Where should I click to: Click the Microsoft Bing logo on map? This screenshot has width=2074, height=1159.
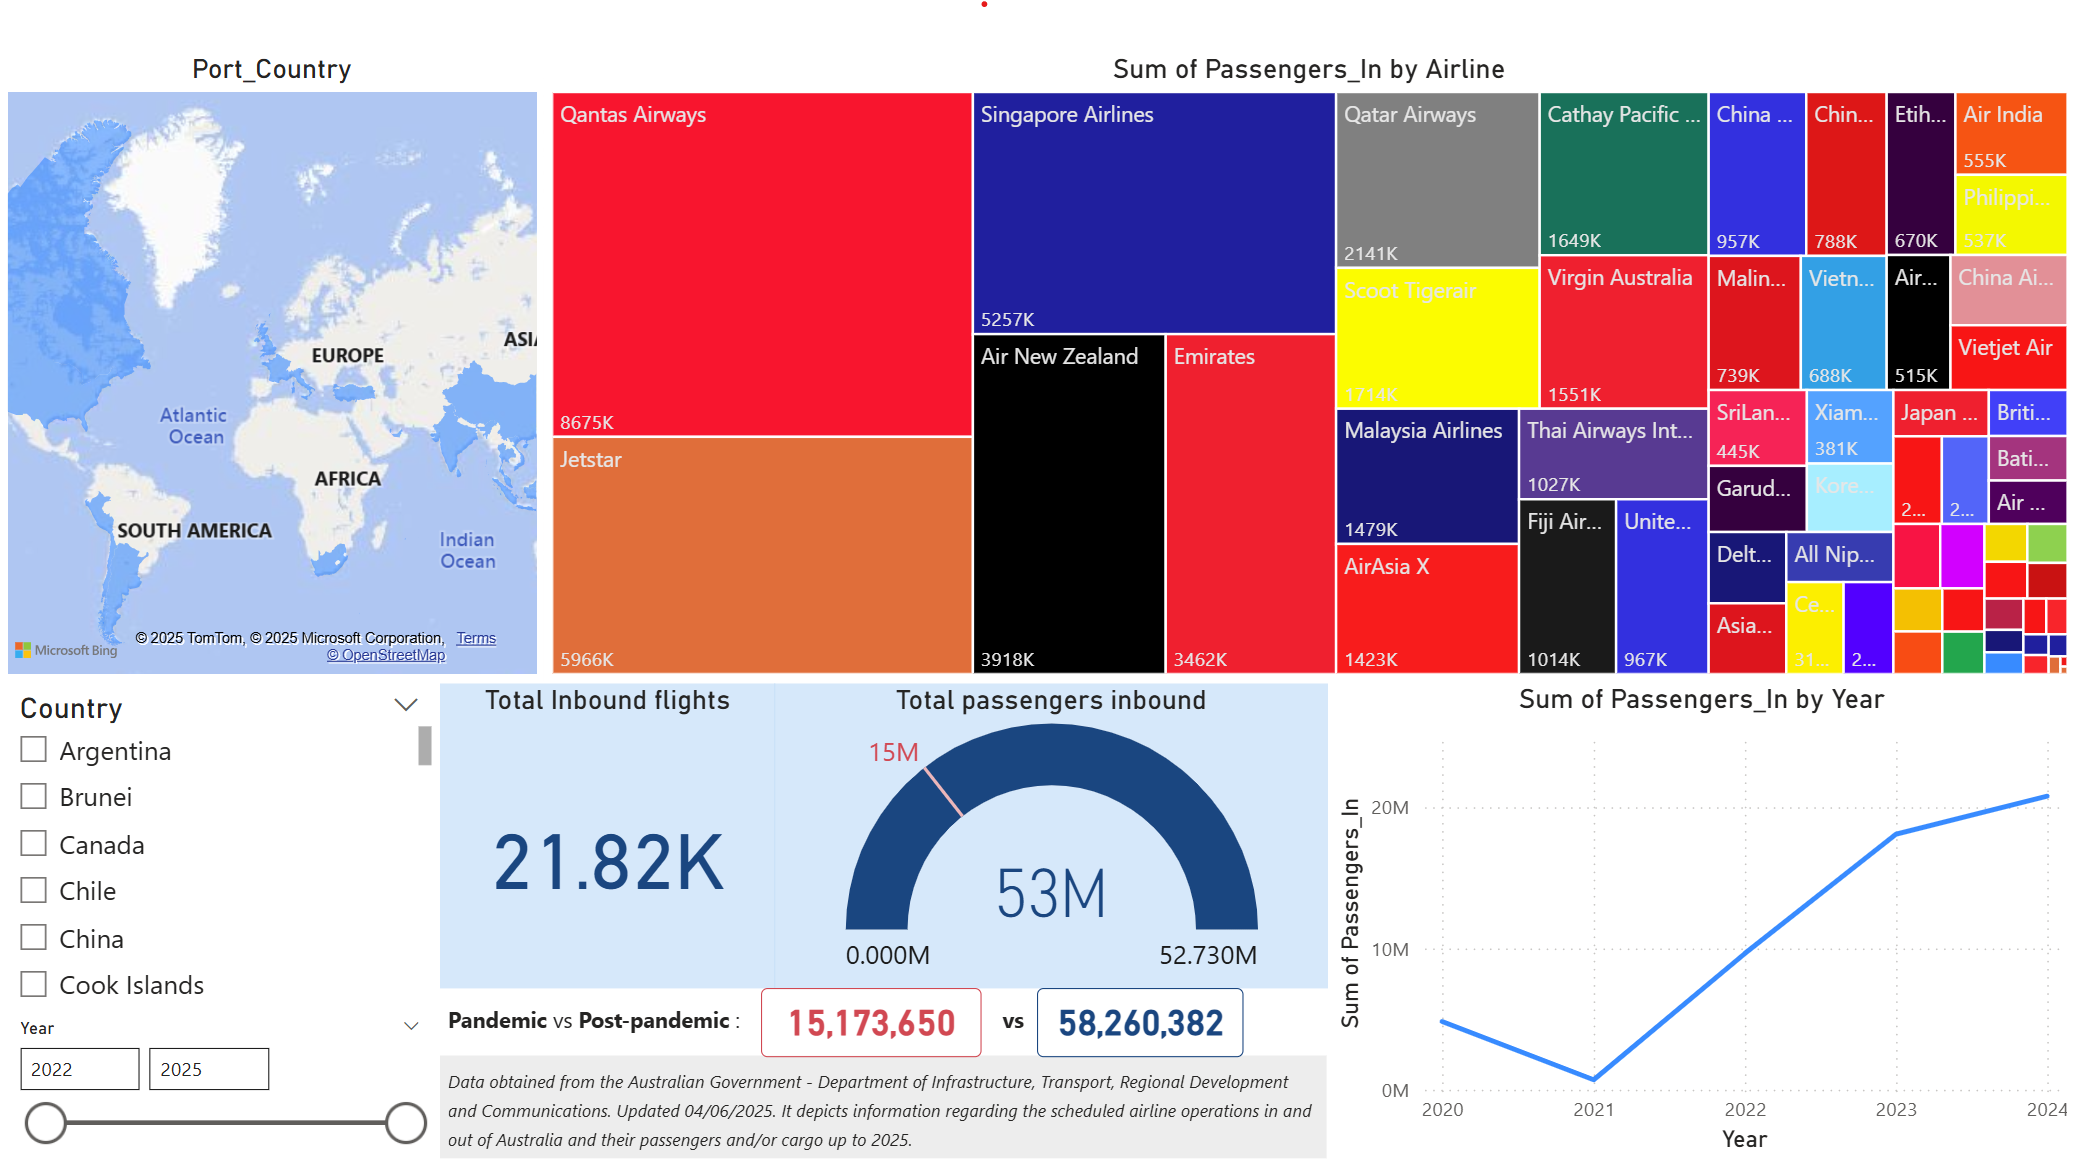pos(66,650)
